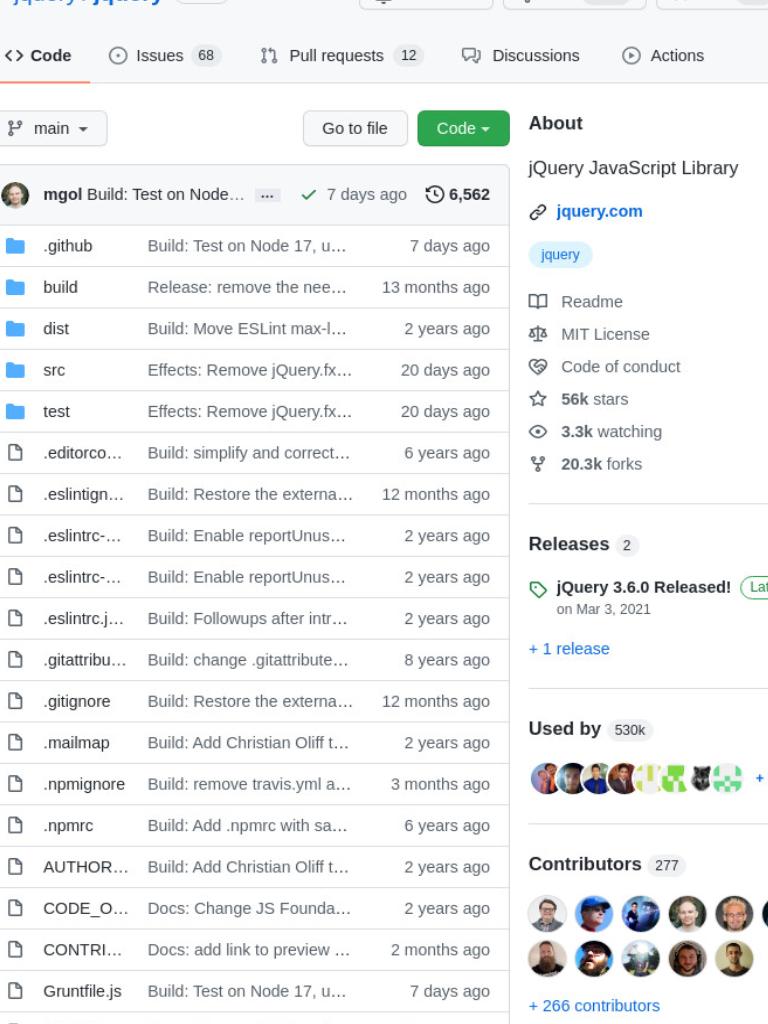This screenshot has height=1024, width=768.
Task: Click the eye watching icon
Action: coord(537,432)
